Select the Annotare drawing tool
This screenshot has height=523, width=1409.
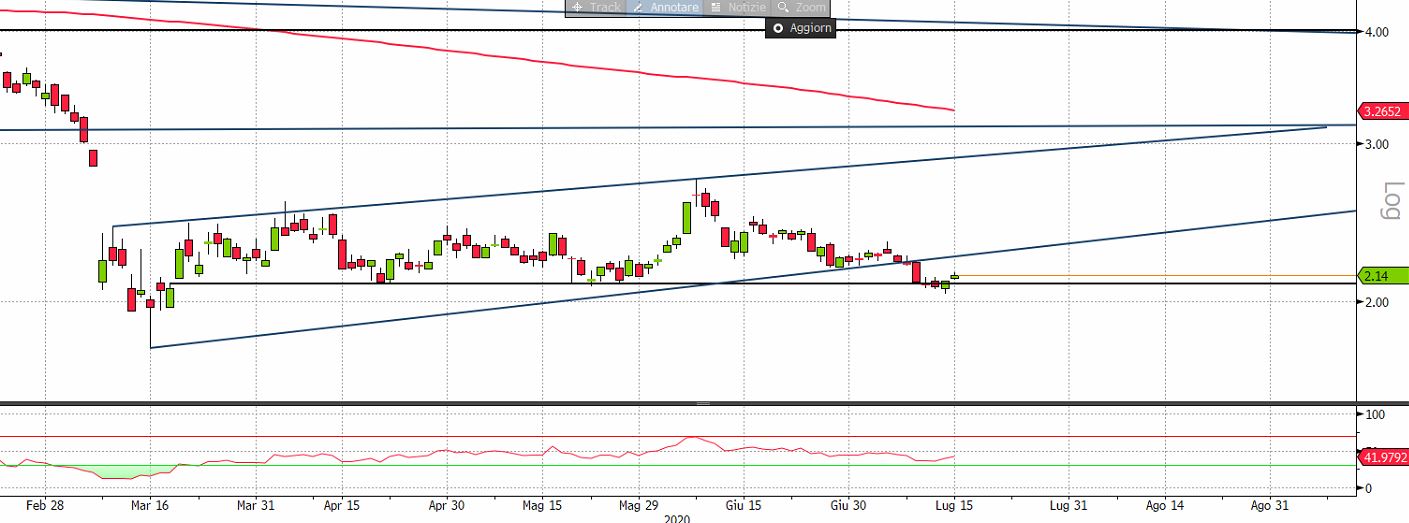coord(666,7)
